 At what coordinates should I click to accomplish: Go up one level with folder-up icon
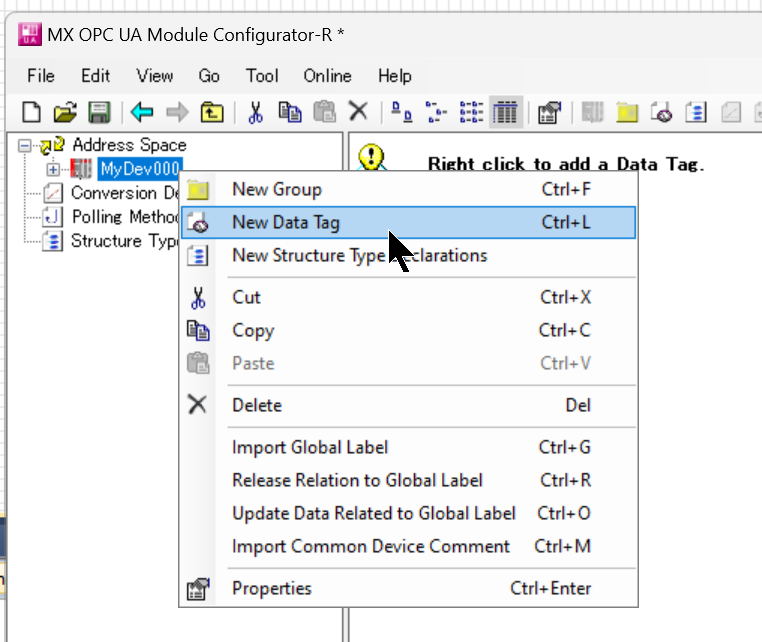click(212, 112)
